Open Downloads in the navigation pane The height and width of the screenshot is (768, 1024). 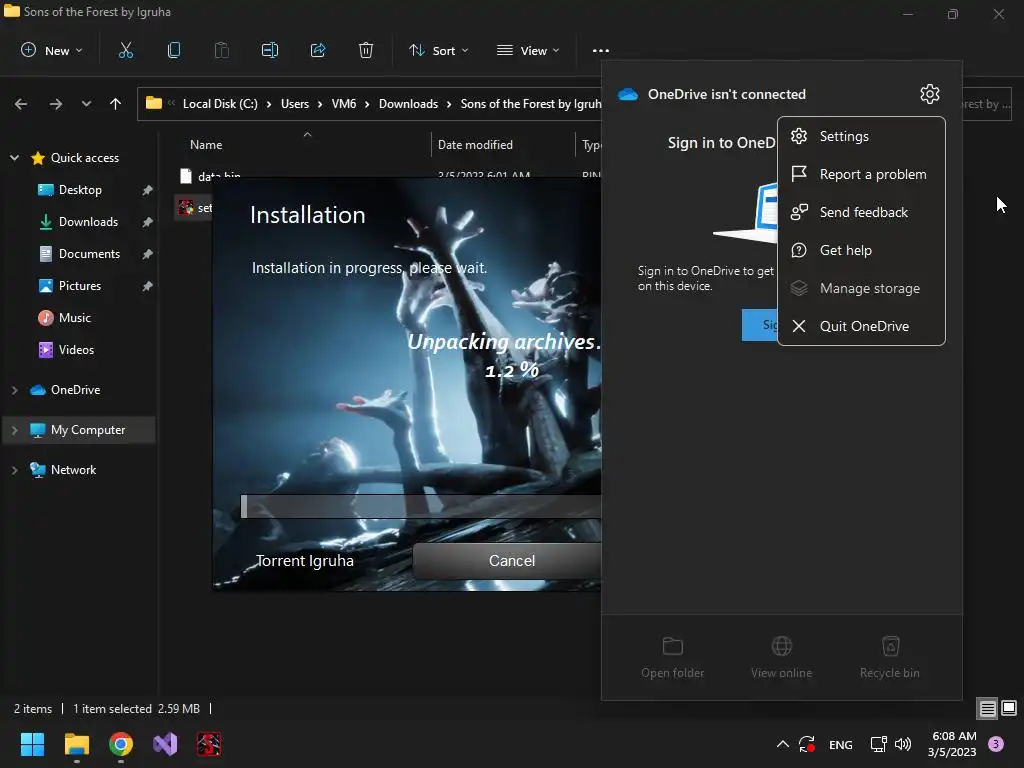(x=88, y=222)
